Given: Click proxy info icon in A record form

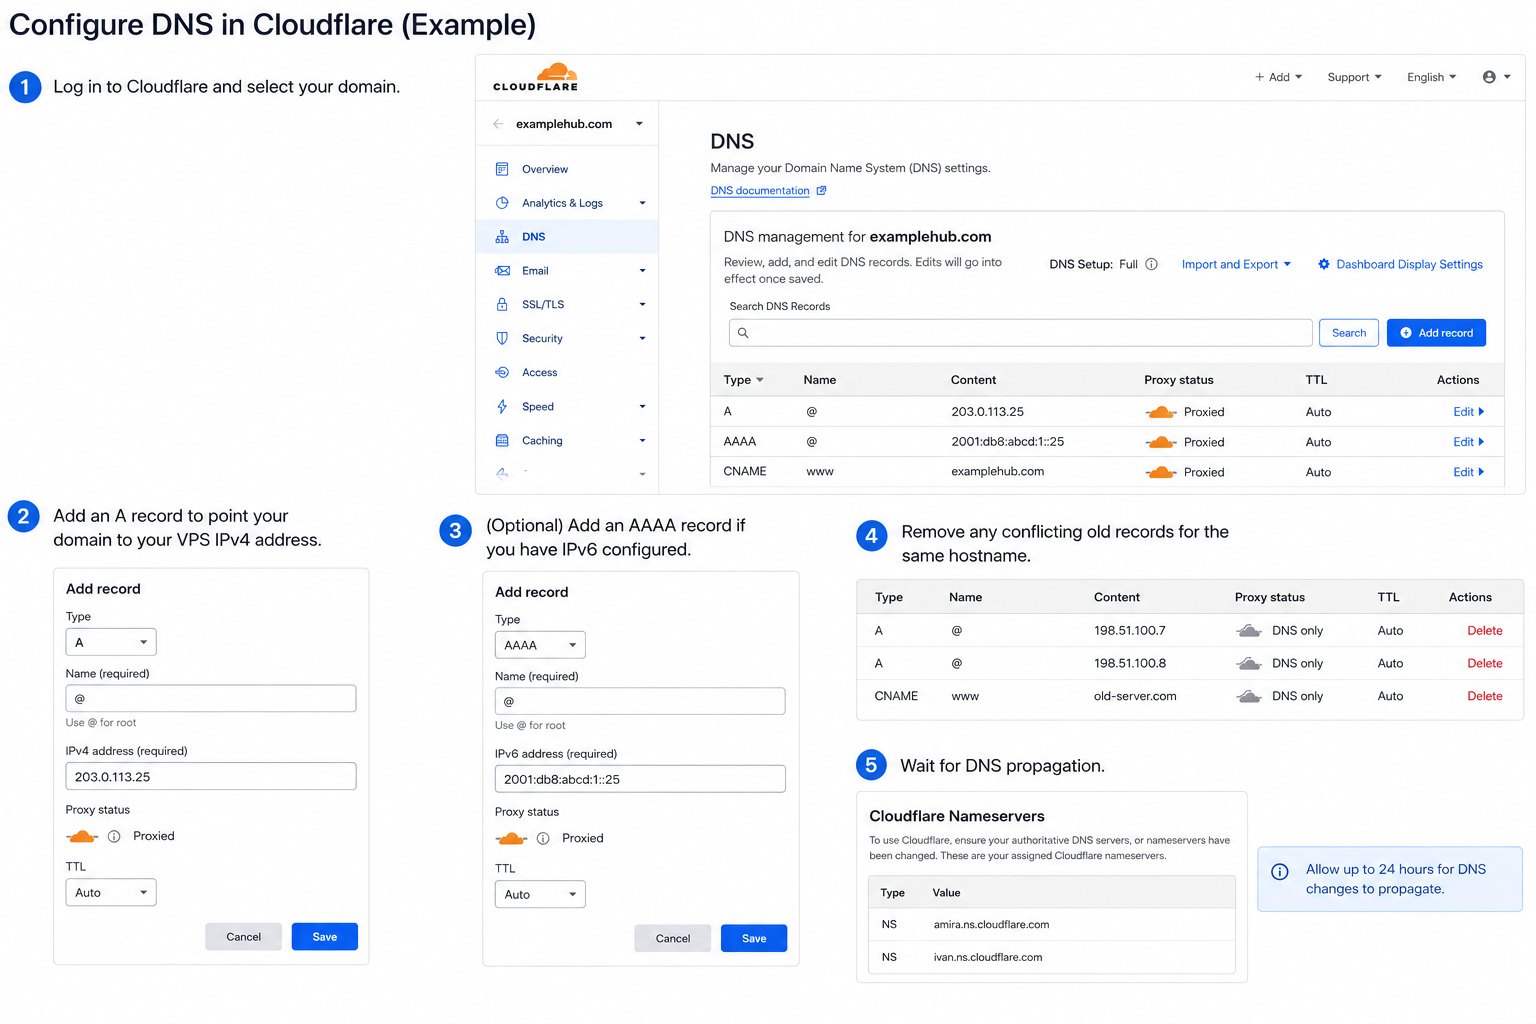Looking at the screenshot, I should (114, 836).
